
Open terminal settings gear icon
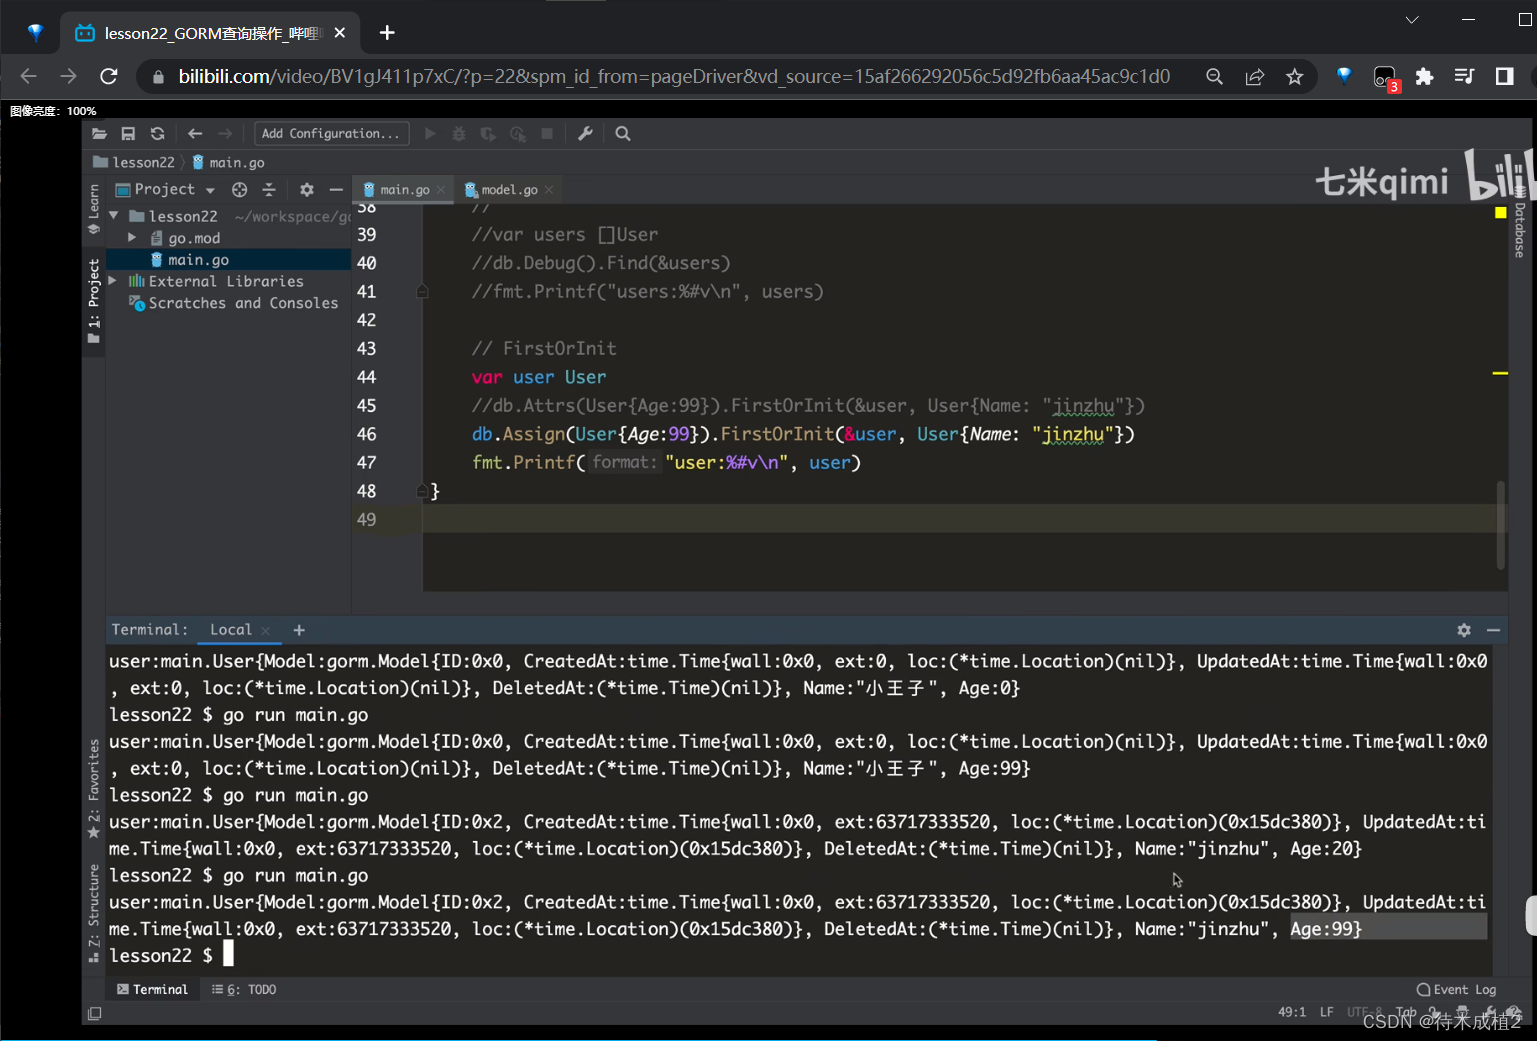tap(1464, 630)
